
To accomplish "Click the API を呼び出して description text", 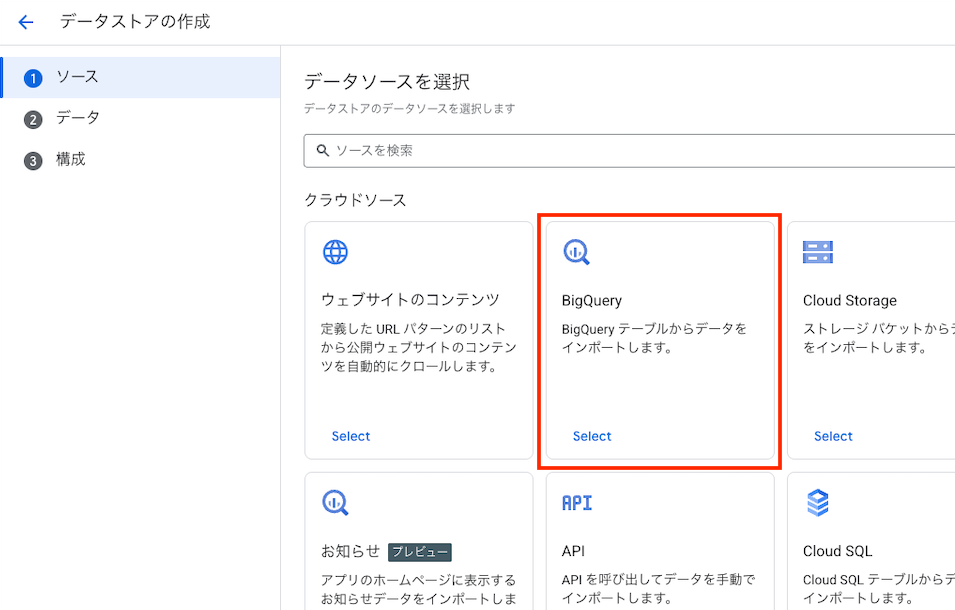I will [x=658, y=589].
